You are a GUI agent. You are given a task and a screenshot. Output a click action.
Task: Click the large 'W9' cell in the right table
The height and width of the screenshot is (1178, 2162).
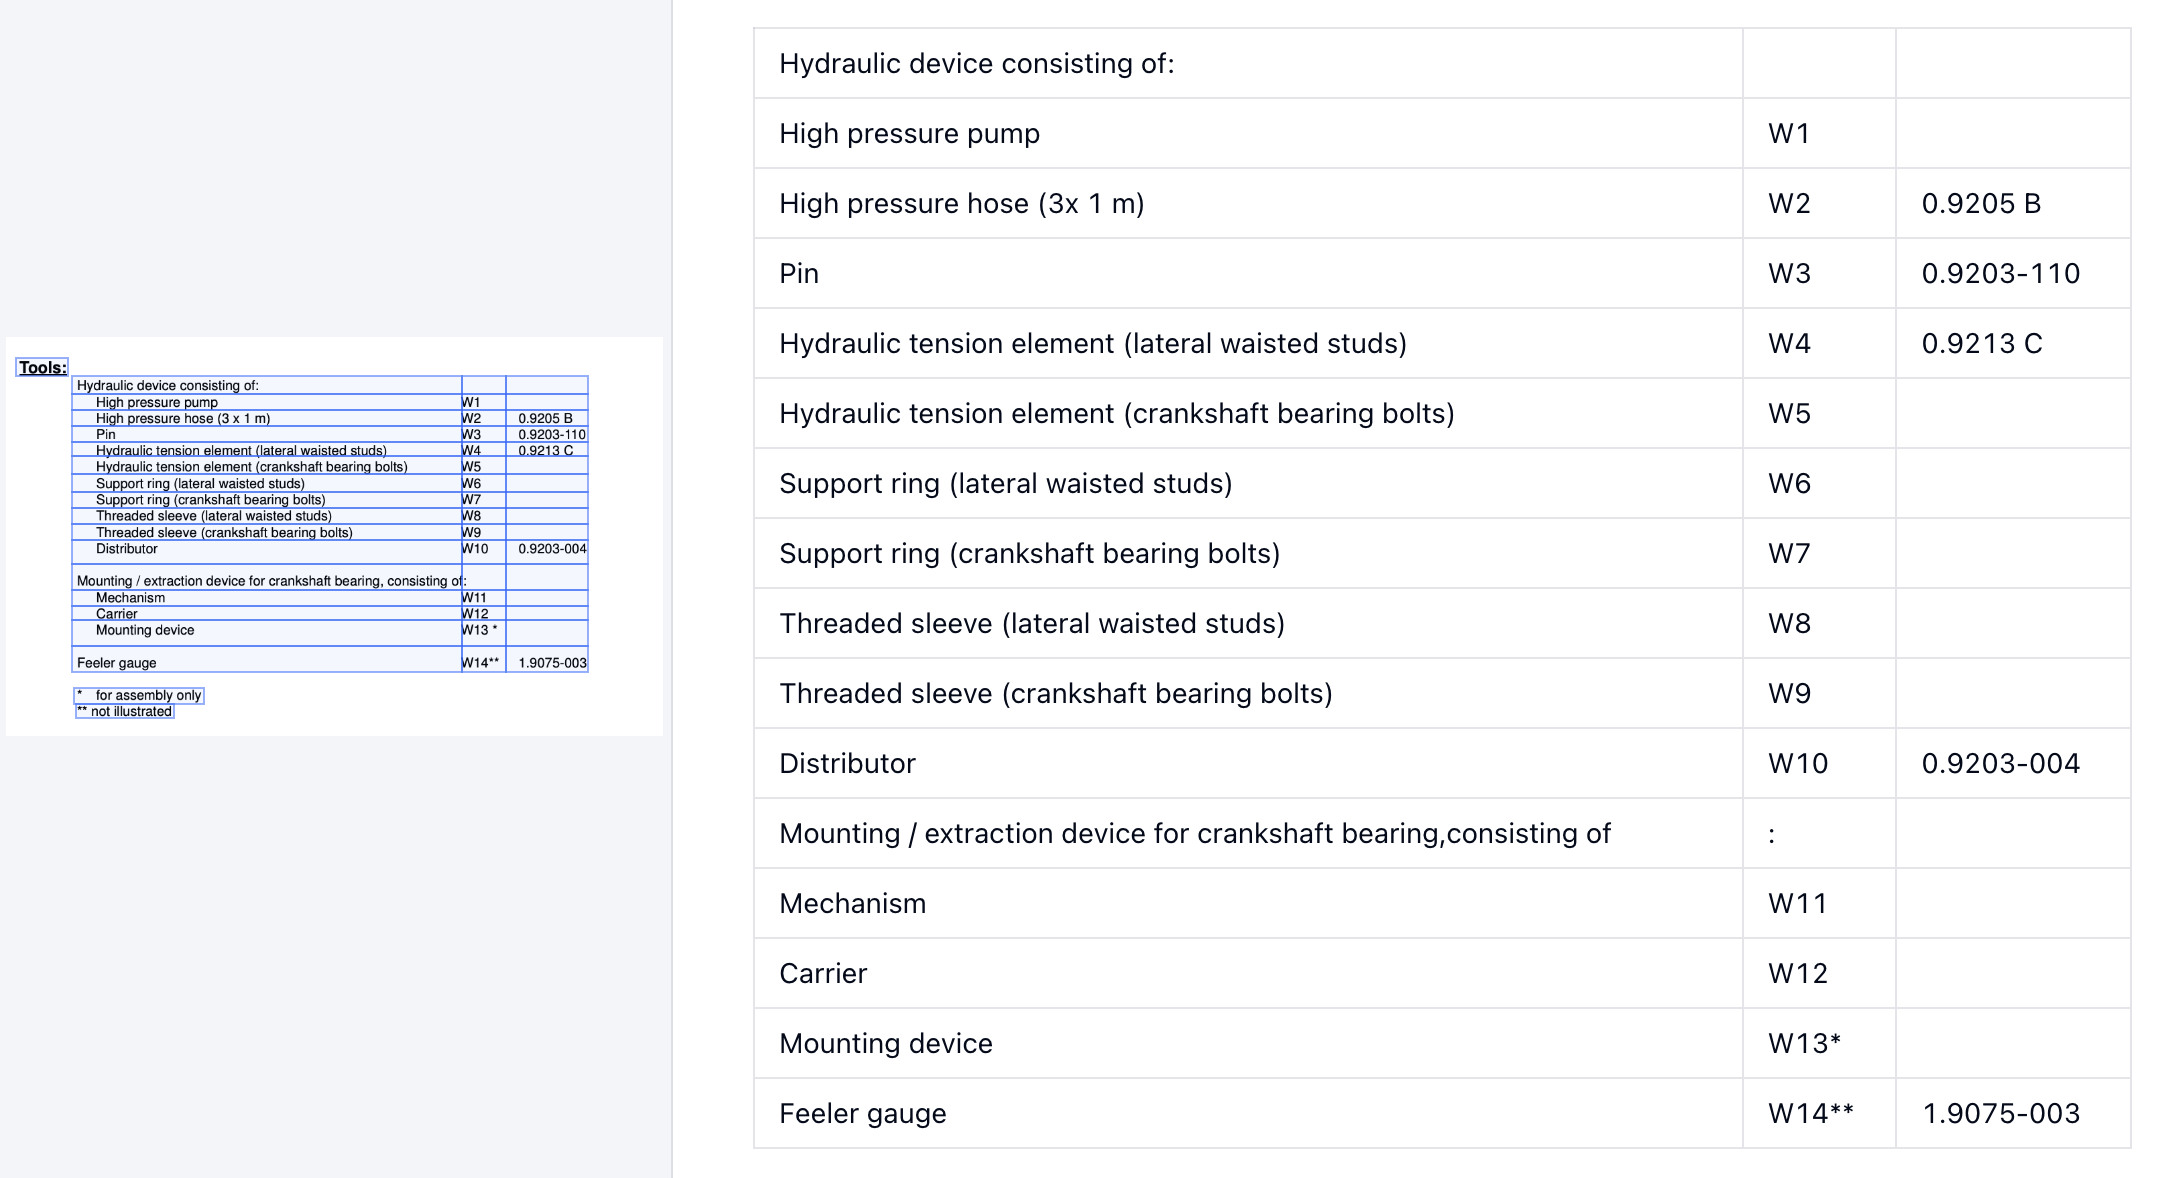click(x=1789, y=693)
